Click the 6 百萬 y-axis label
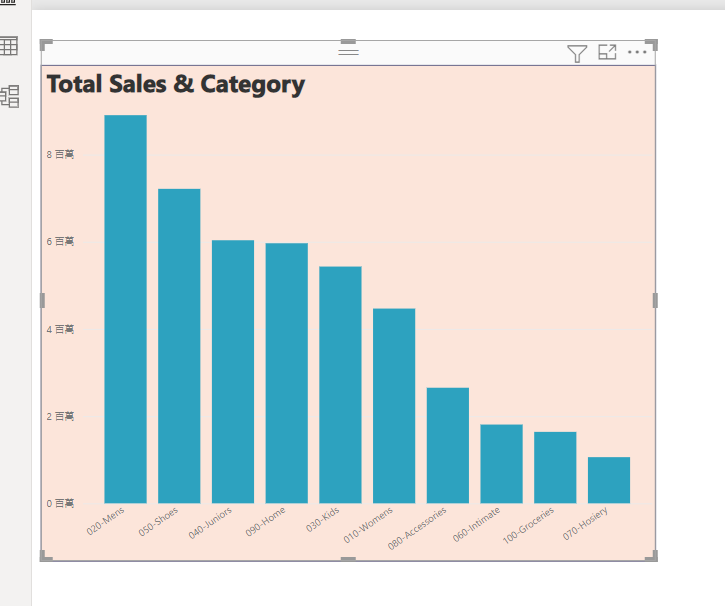 [60, 241]
